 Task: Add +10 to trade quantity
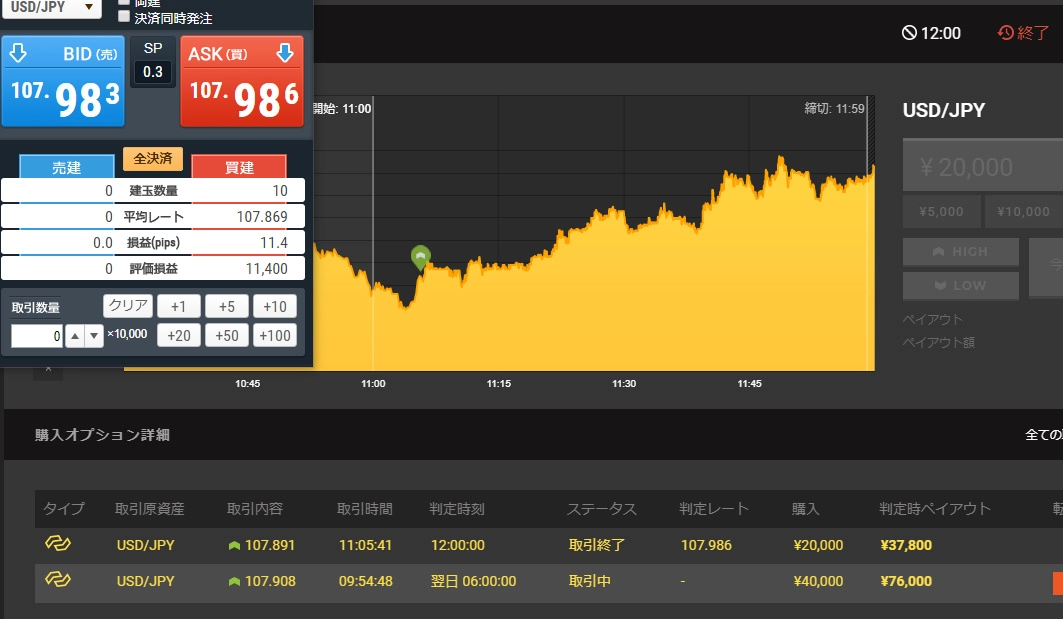pos(275,306)
